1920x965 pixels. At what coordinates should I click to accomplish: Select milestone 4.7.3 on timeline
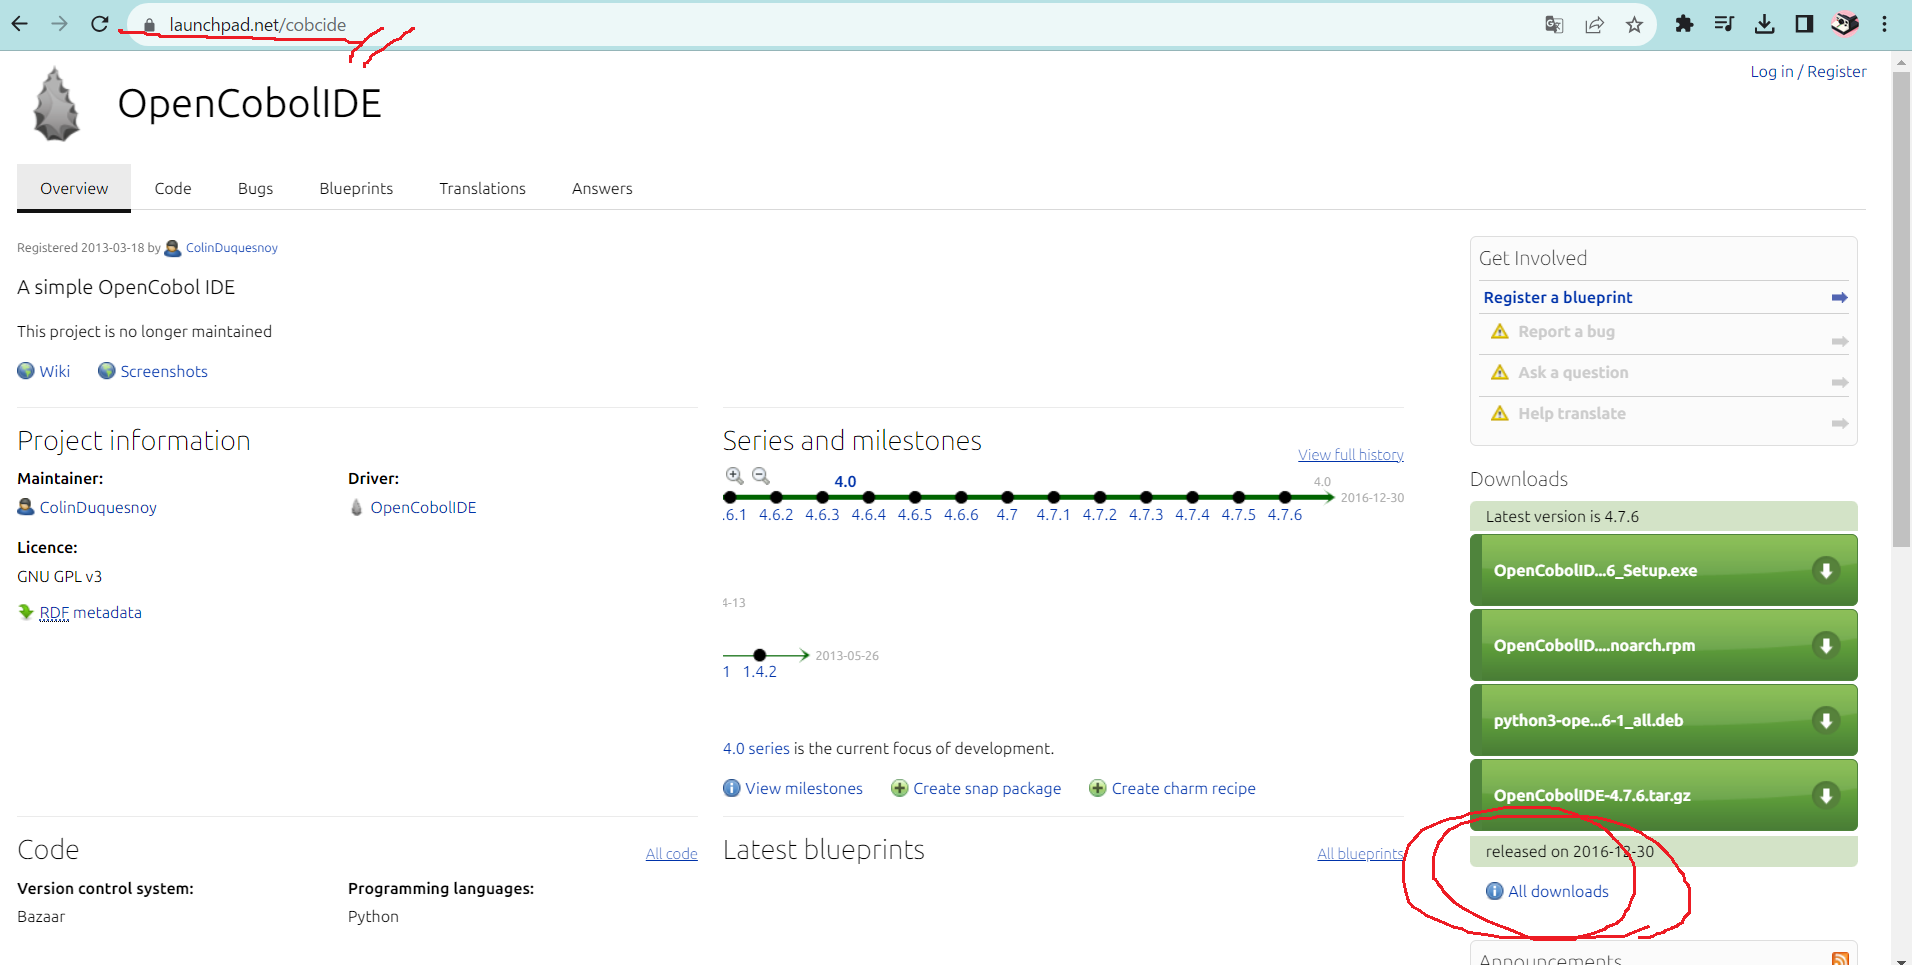[1146, 514]
